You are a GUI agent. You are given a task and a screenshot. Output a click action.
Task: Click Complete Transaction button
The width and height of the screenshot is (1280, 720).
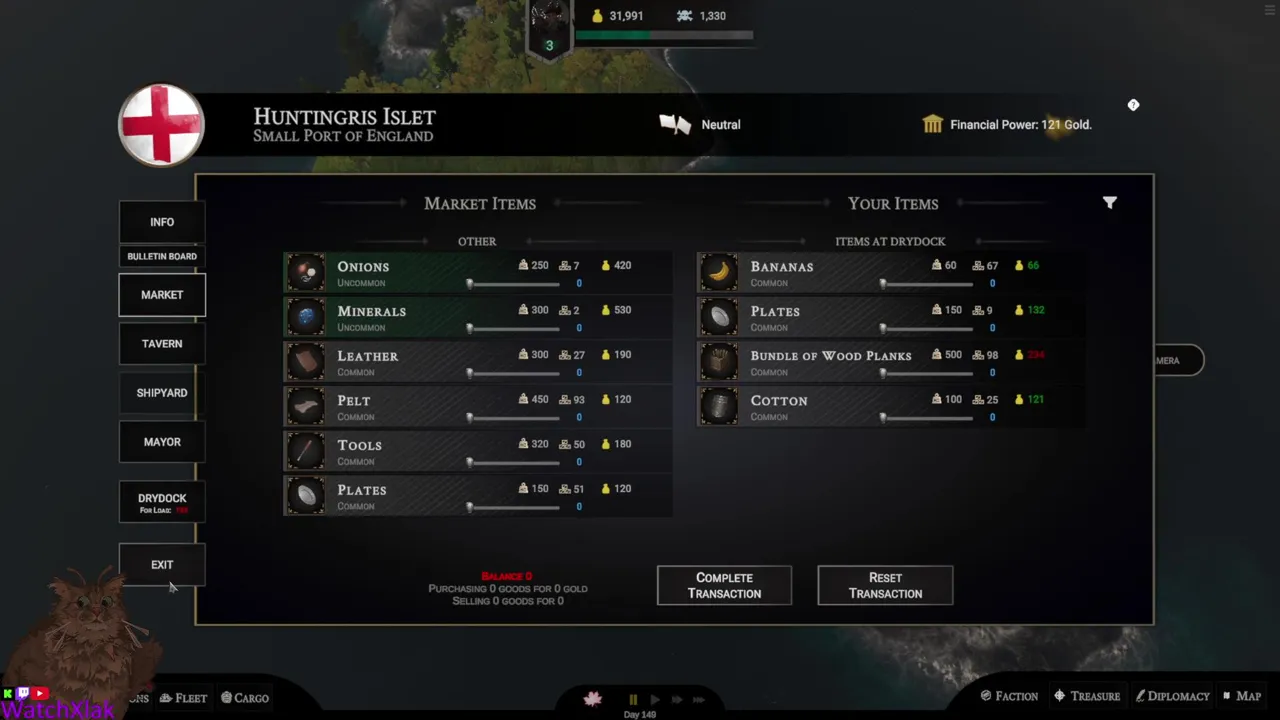click(724, 586)
